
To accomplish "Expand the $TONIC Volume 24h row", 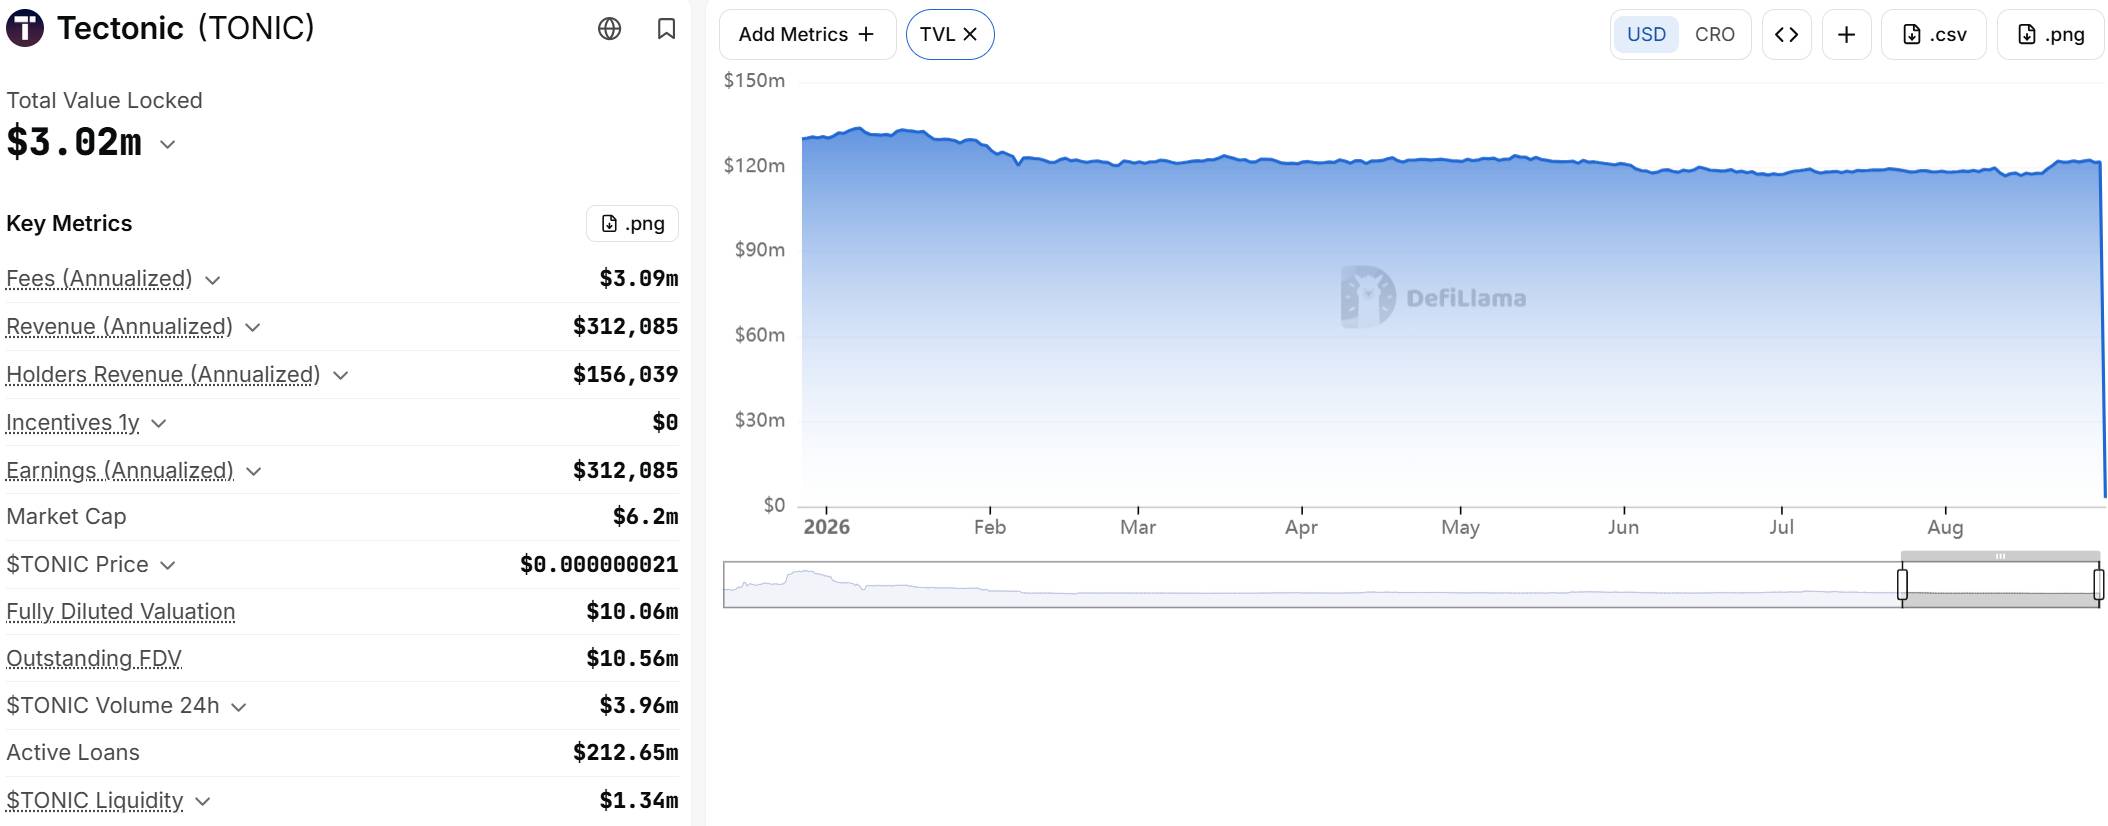I will click(238, 707).
